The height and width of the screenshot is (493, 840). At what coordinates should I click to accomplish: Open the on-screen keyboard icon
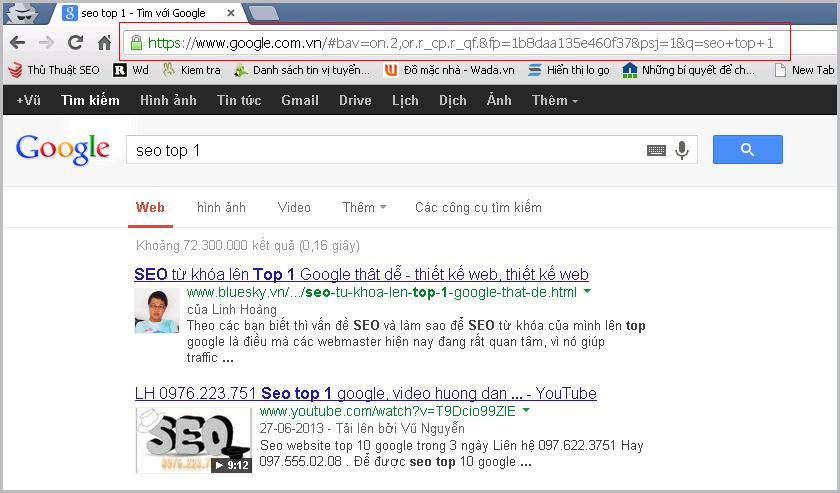pyautogui.click(x=656, y=151)
